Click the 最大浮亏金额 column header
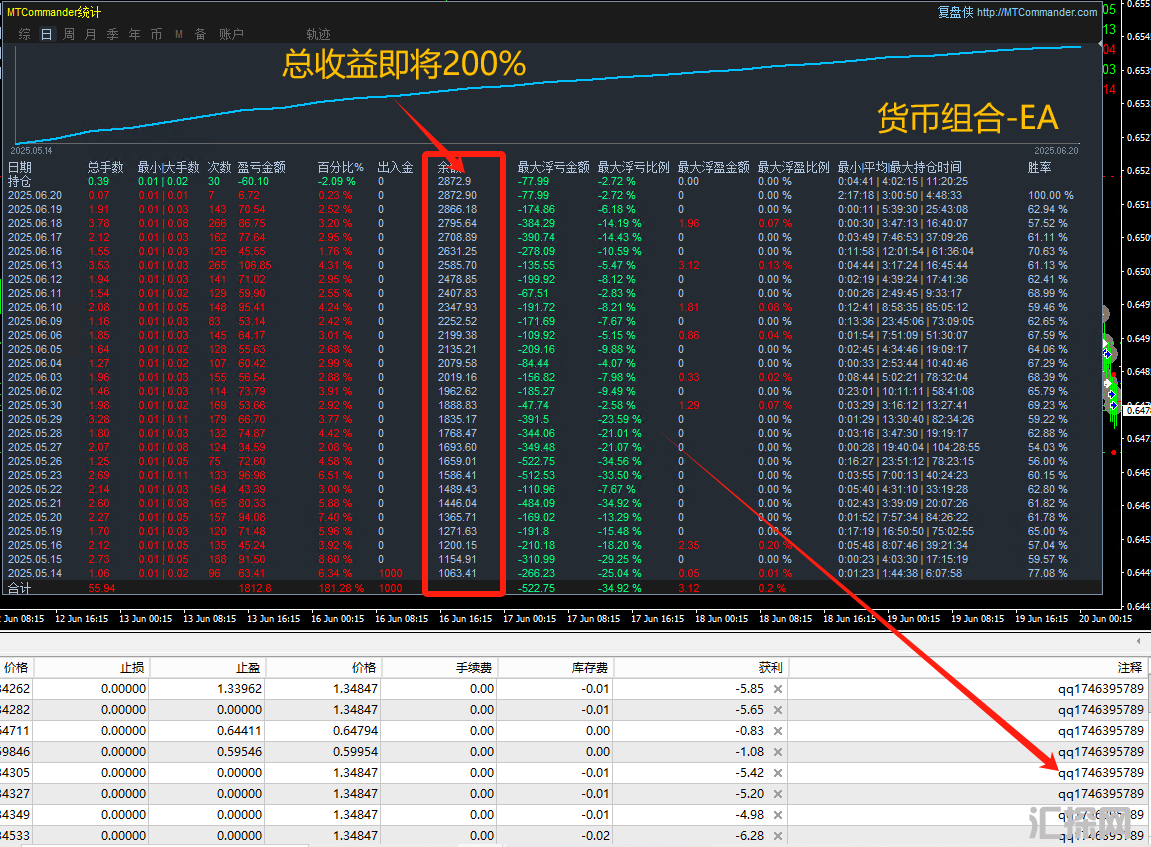This screenshot has width=1151, height=847. pos(553,167)
